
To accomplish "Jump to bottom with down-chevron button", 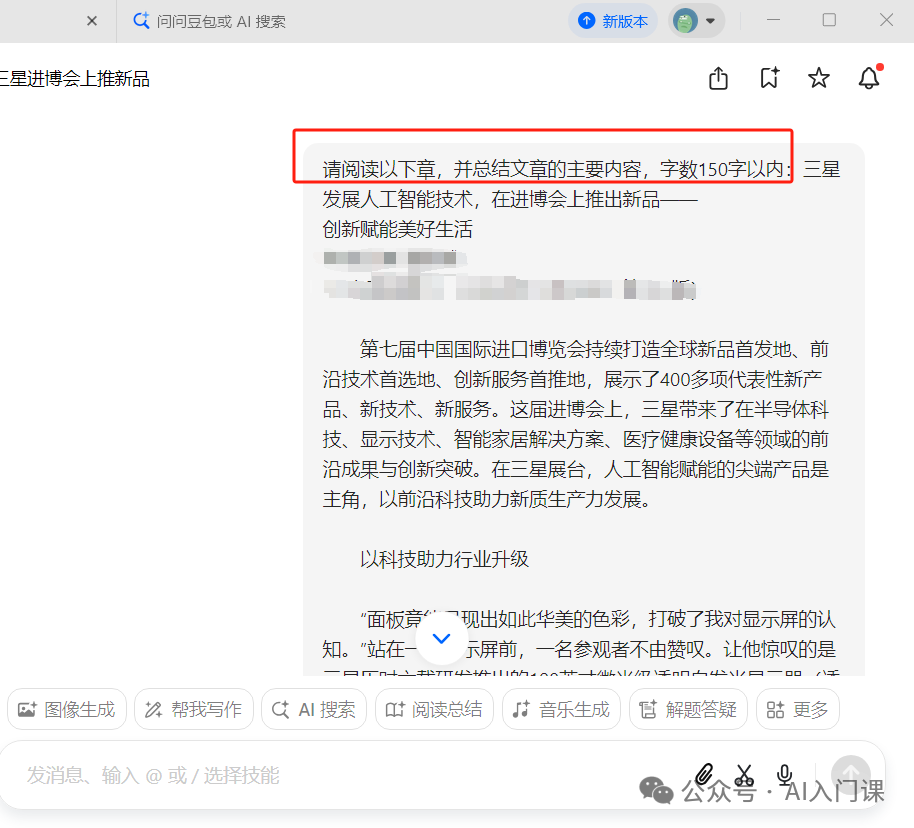I will click(442, 638).
